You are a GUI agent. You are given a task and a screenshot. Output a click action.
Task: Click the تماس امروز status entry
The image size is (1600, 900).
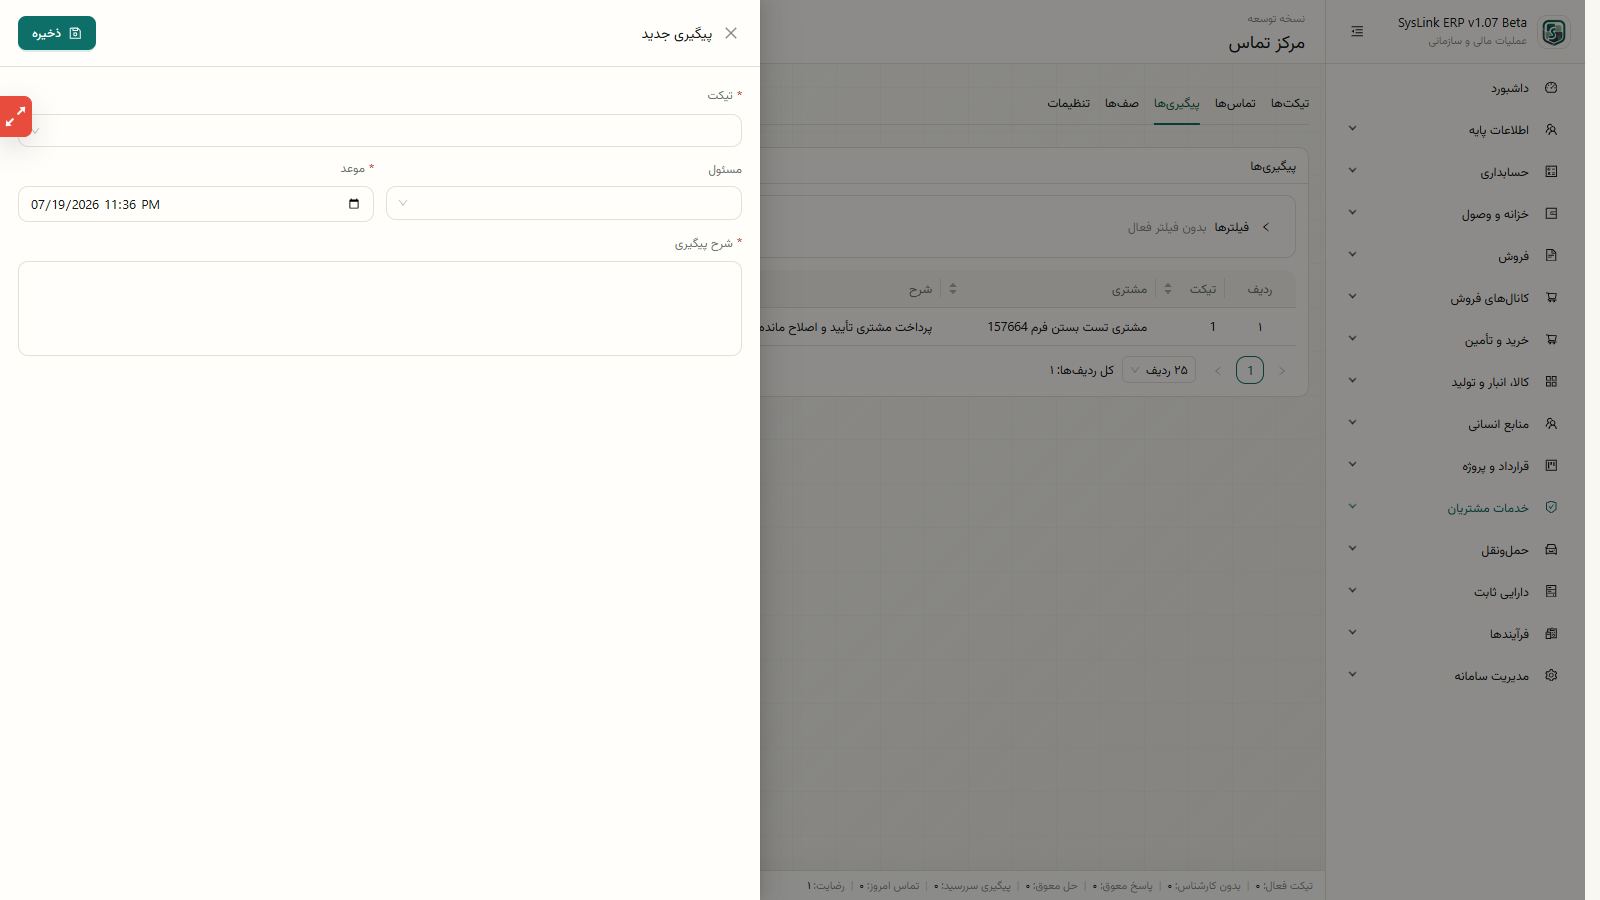[890, 886]
